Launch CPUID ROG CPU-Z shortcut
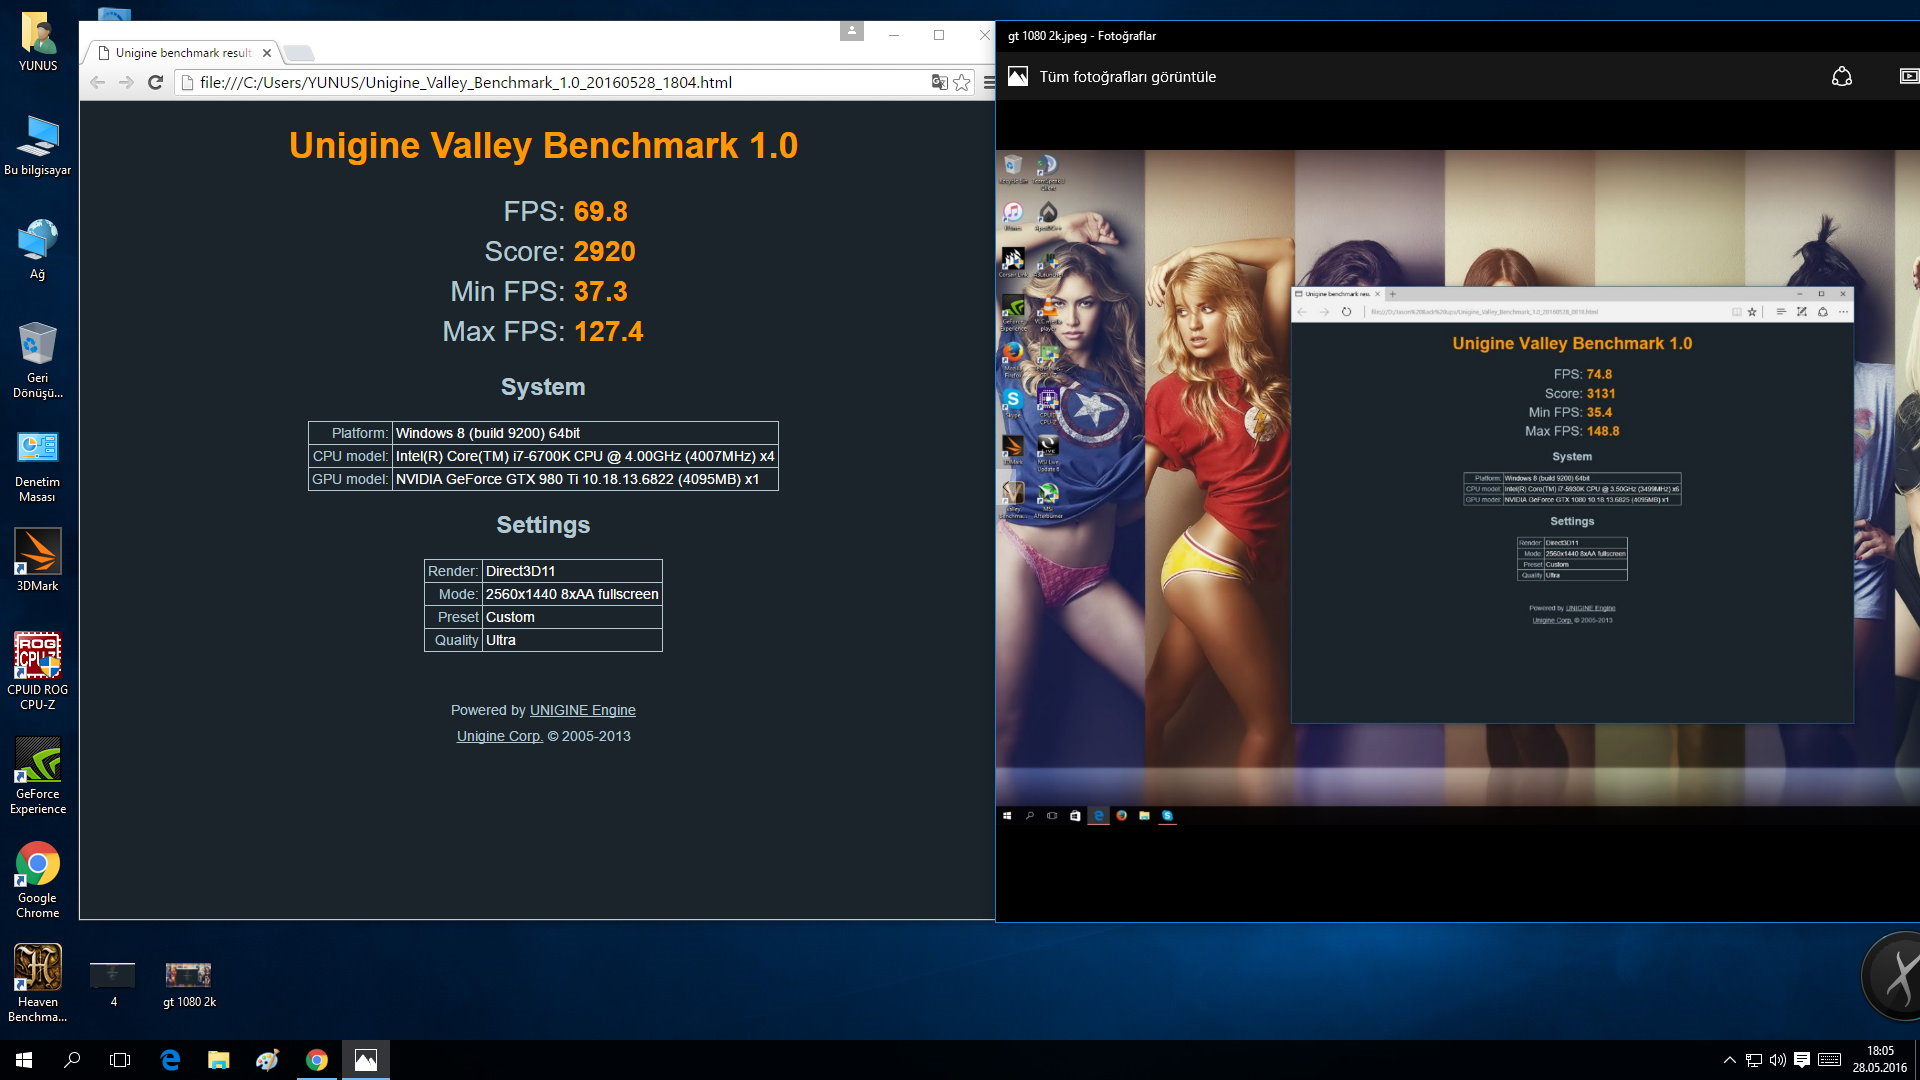1920x1080 pixels. pyautogui.click(x=38, y=671)
